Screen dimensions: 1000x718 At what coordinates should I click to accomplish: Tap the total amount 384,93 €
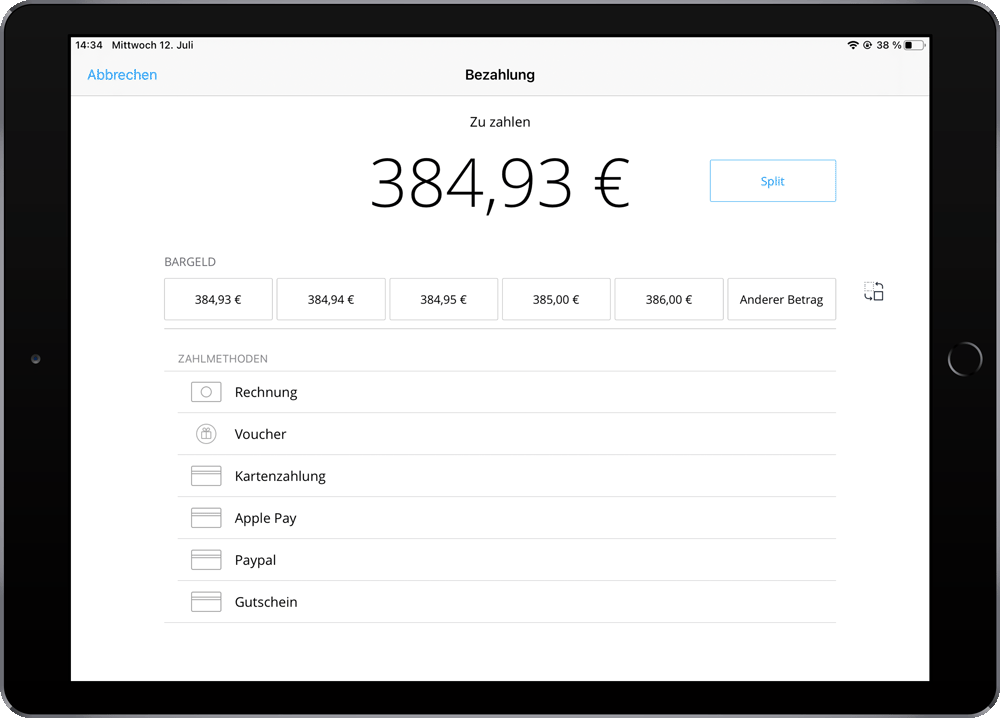click(x=500, y=184)
